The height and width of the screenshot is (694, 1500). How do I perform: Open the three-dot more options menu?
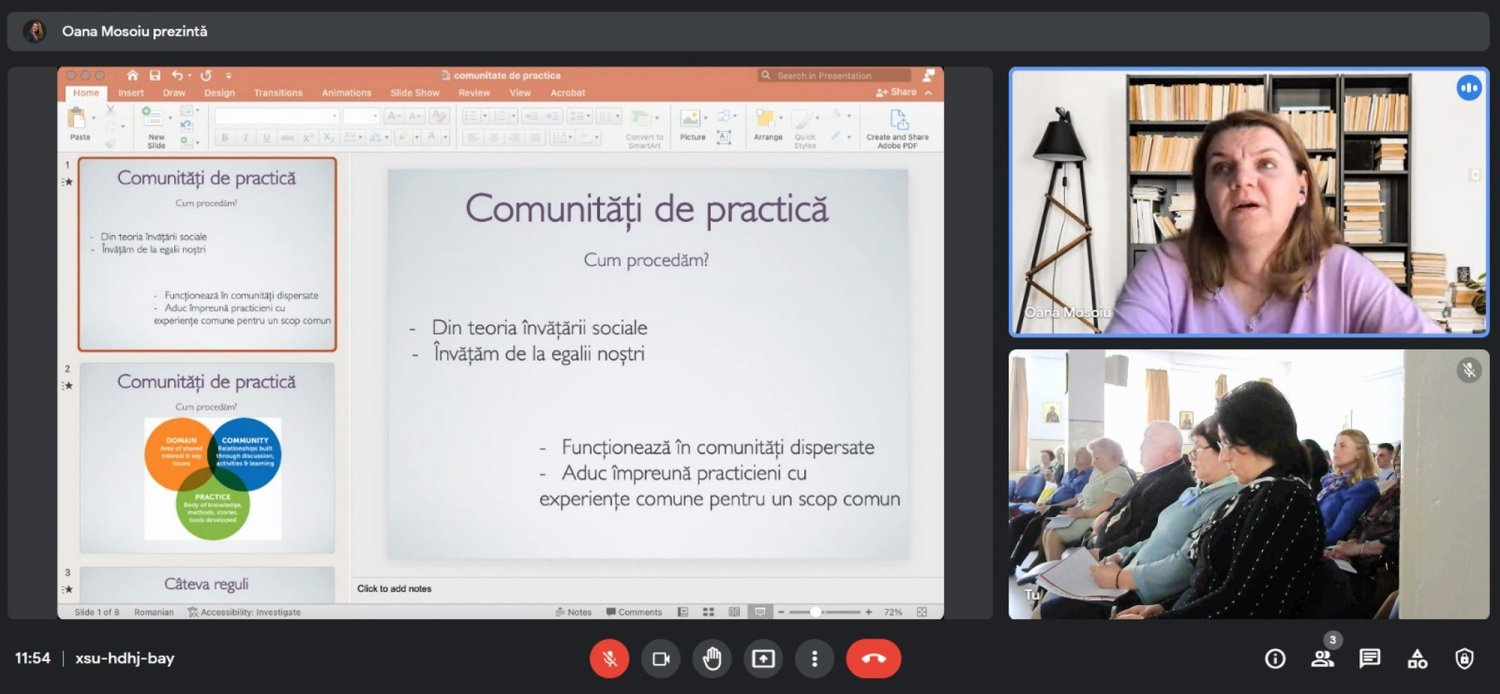[814, 659]
